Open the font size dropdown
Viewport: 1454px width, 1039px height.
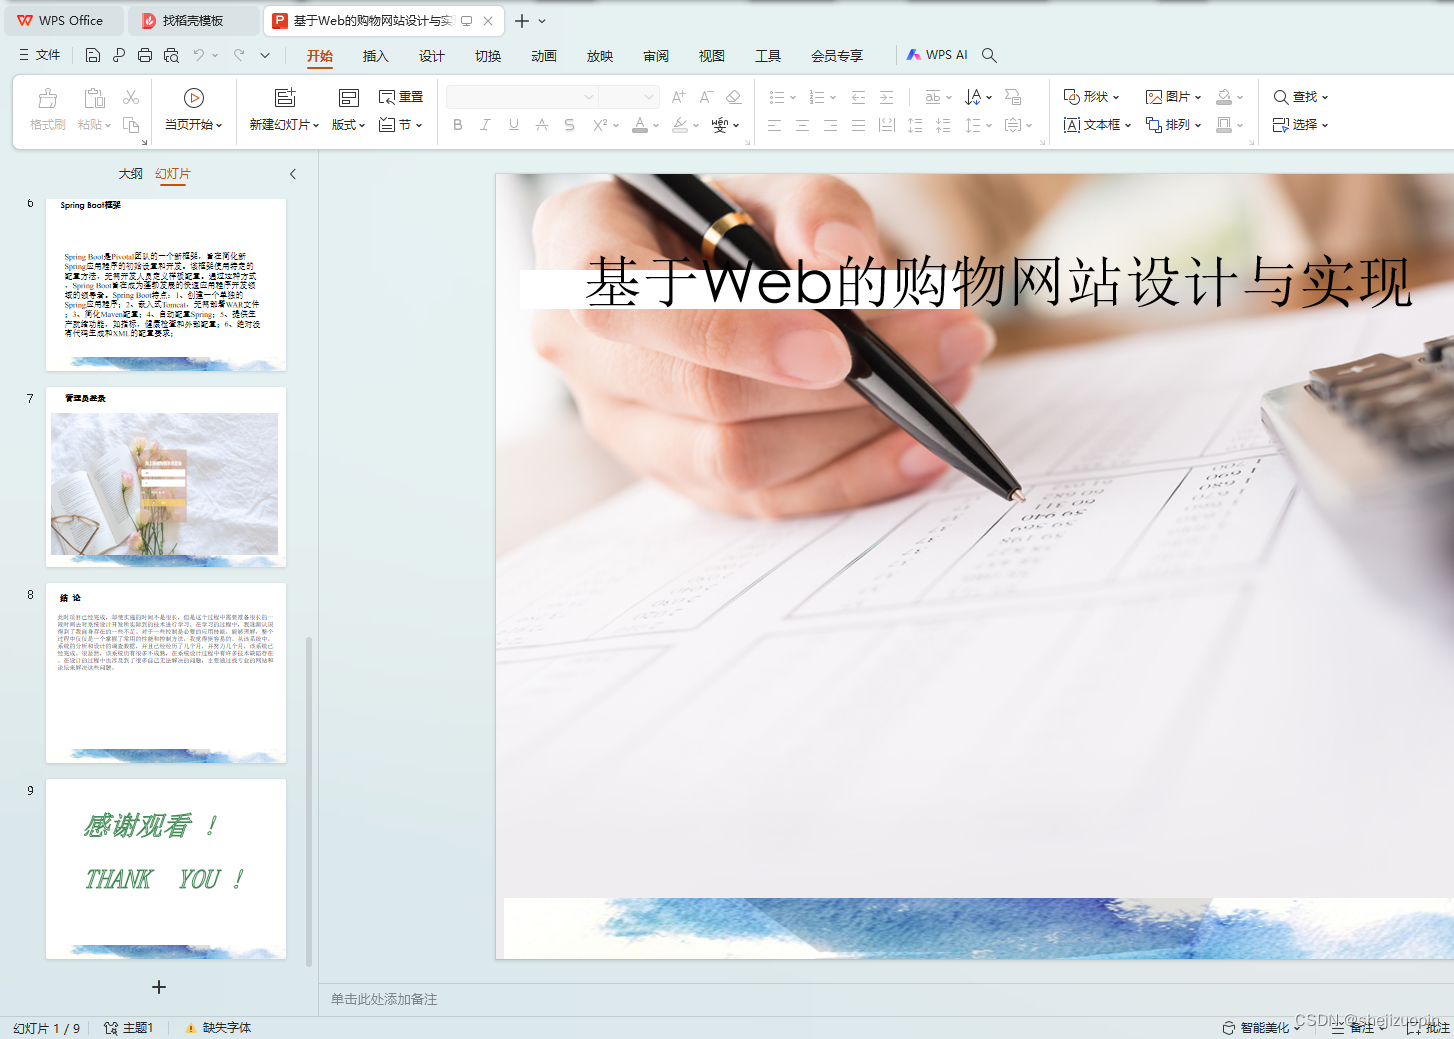tap(648, 96)
